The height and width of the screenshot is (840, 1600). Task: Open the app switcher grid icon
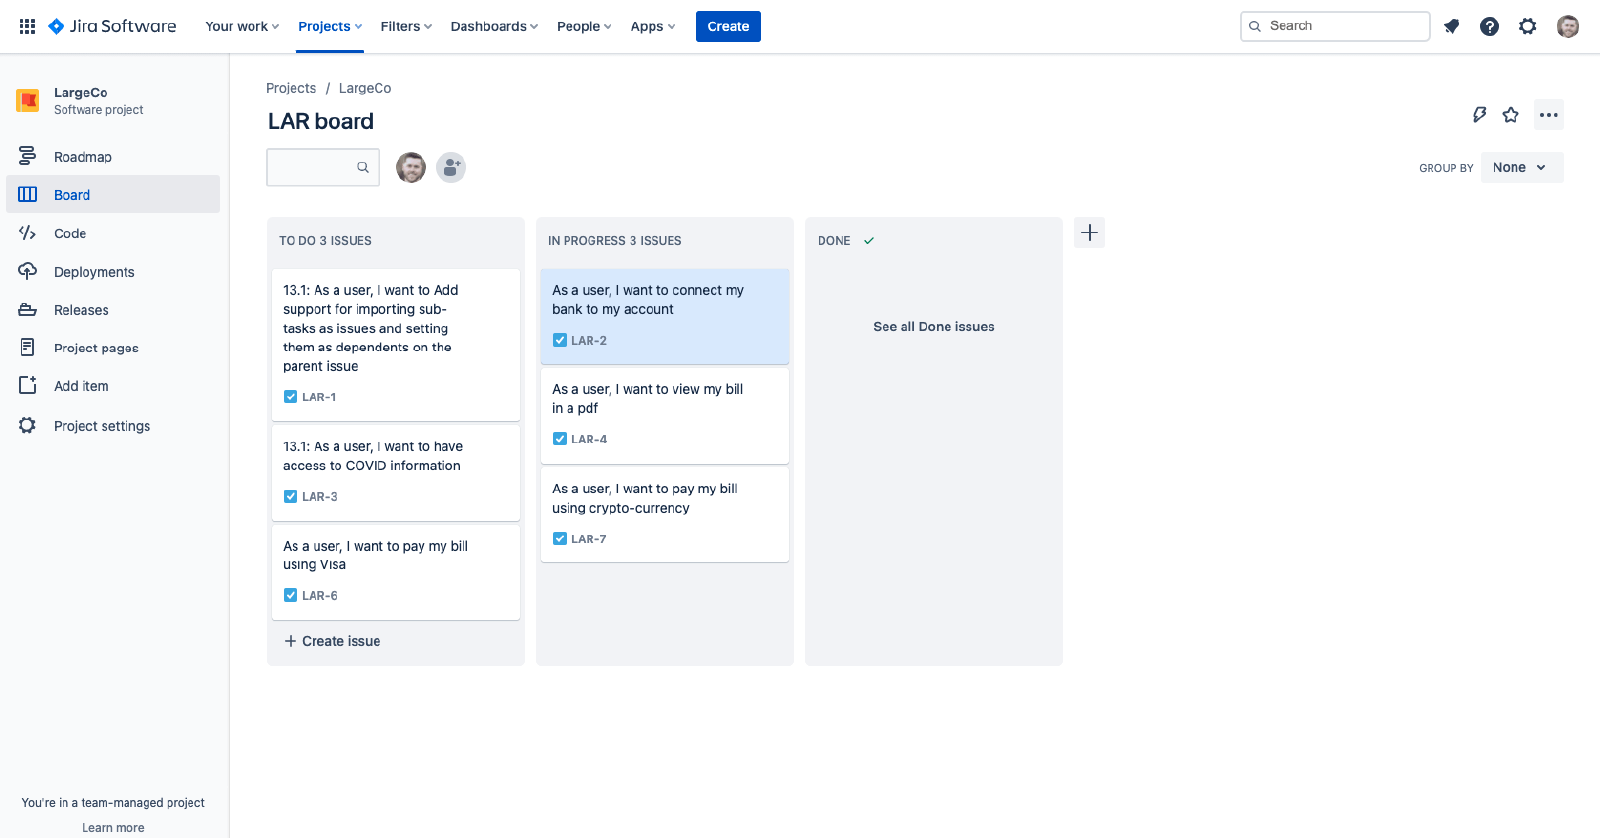[x=27, y=26]
